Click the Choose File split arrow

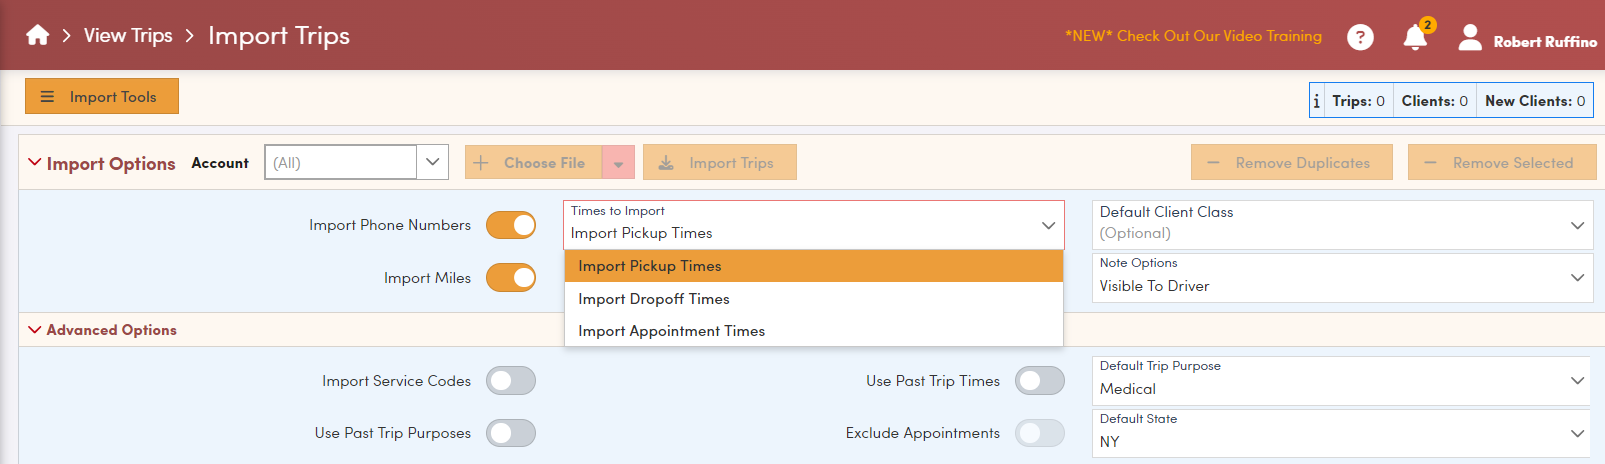[x=618, y=163]
